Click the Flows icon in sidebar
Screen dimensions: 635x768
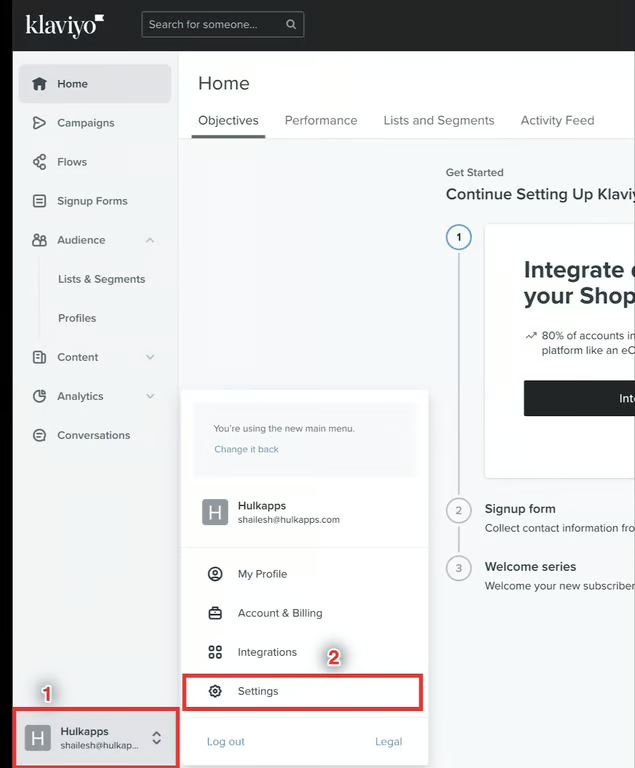tap(39, 162)
